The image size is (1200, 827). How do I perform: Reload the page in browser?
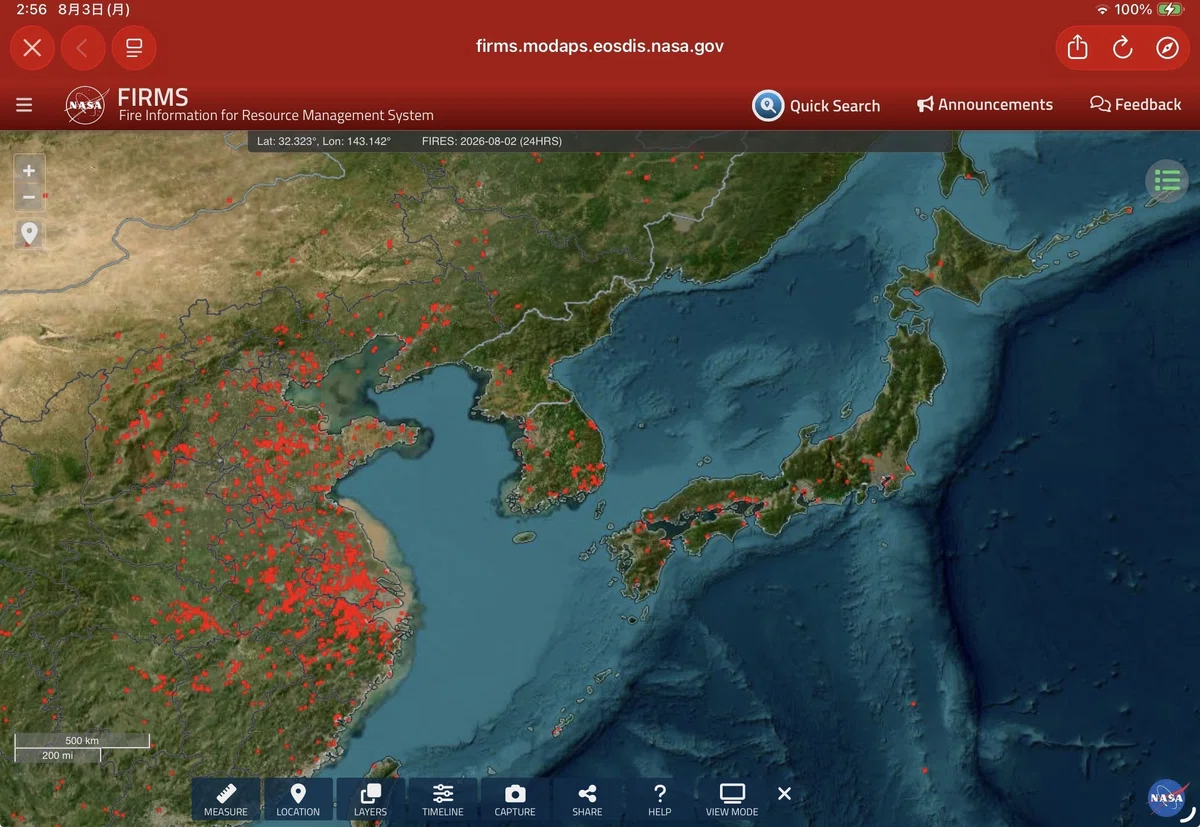[1122, 47]
